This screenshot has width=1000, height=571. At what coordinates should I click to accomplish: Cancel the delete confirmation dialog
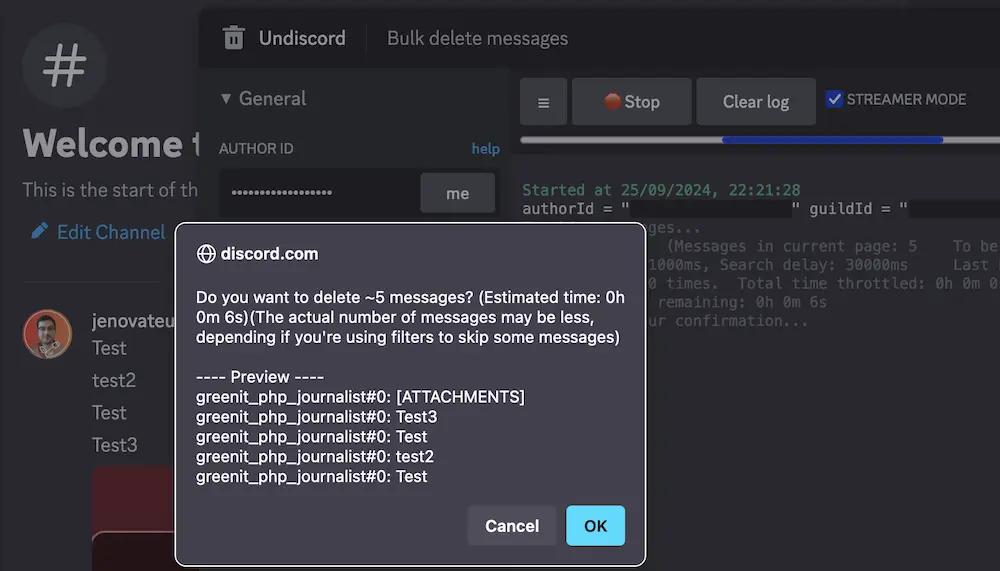click(511, 526)
